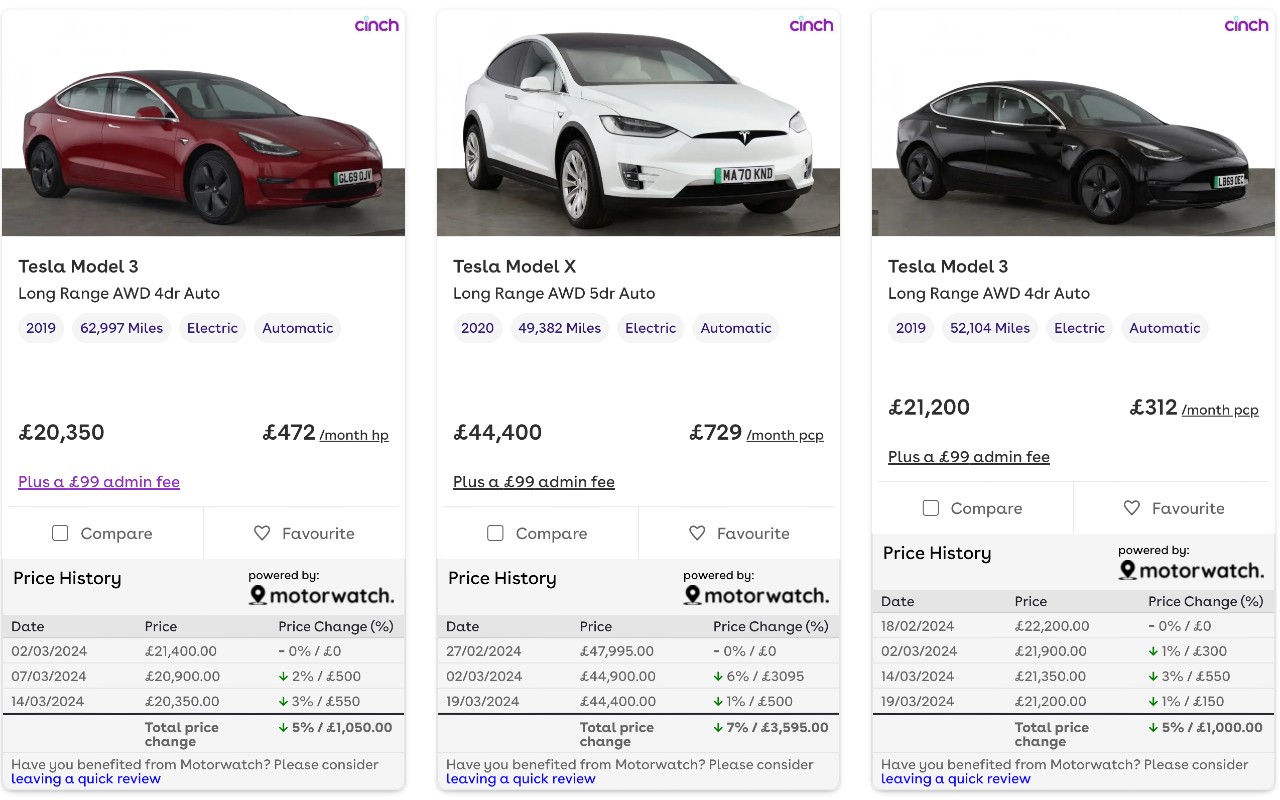Click the leaving a quick review link under the red Model 3
Screen dimensions: 1280x800
click(85, 778)
